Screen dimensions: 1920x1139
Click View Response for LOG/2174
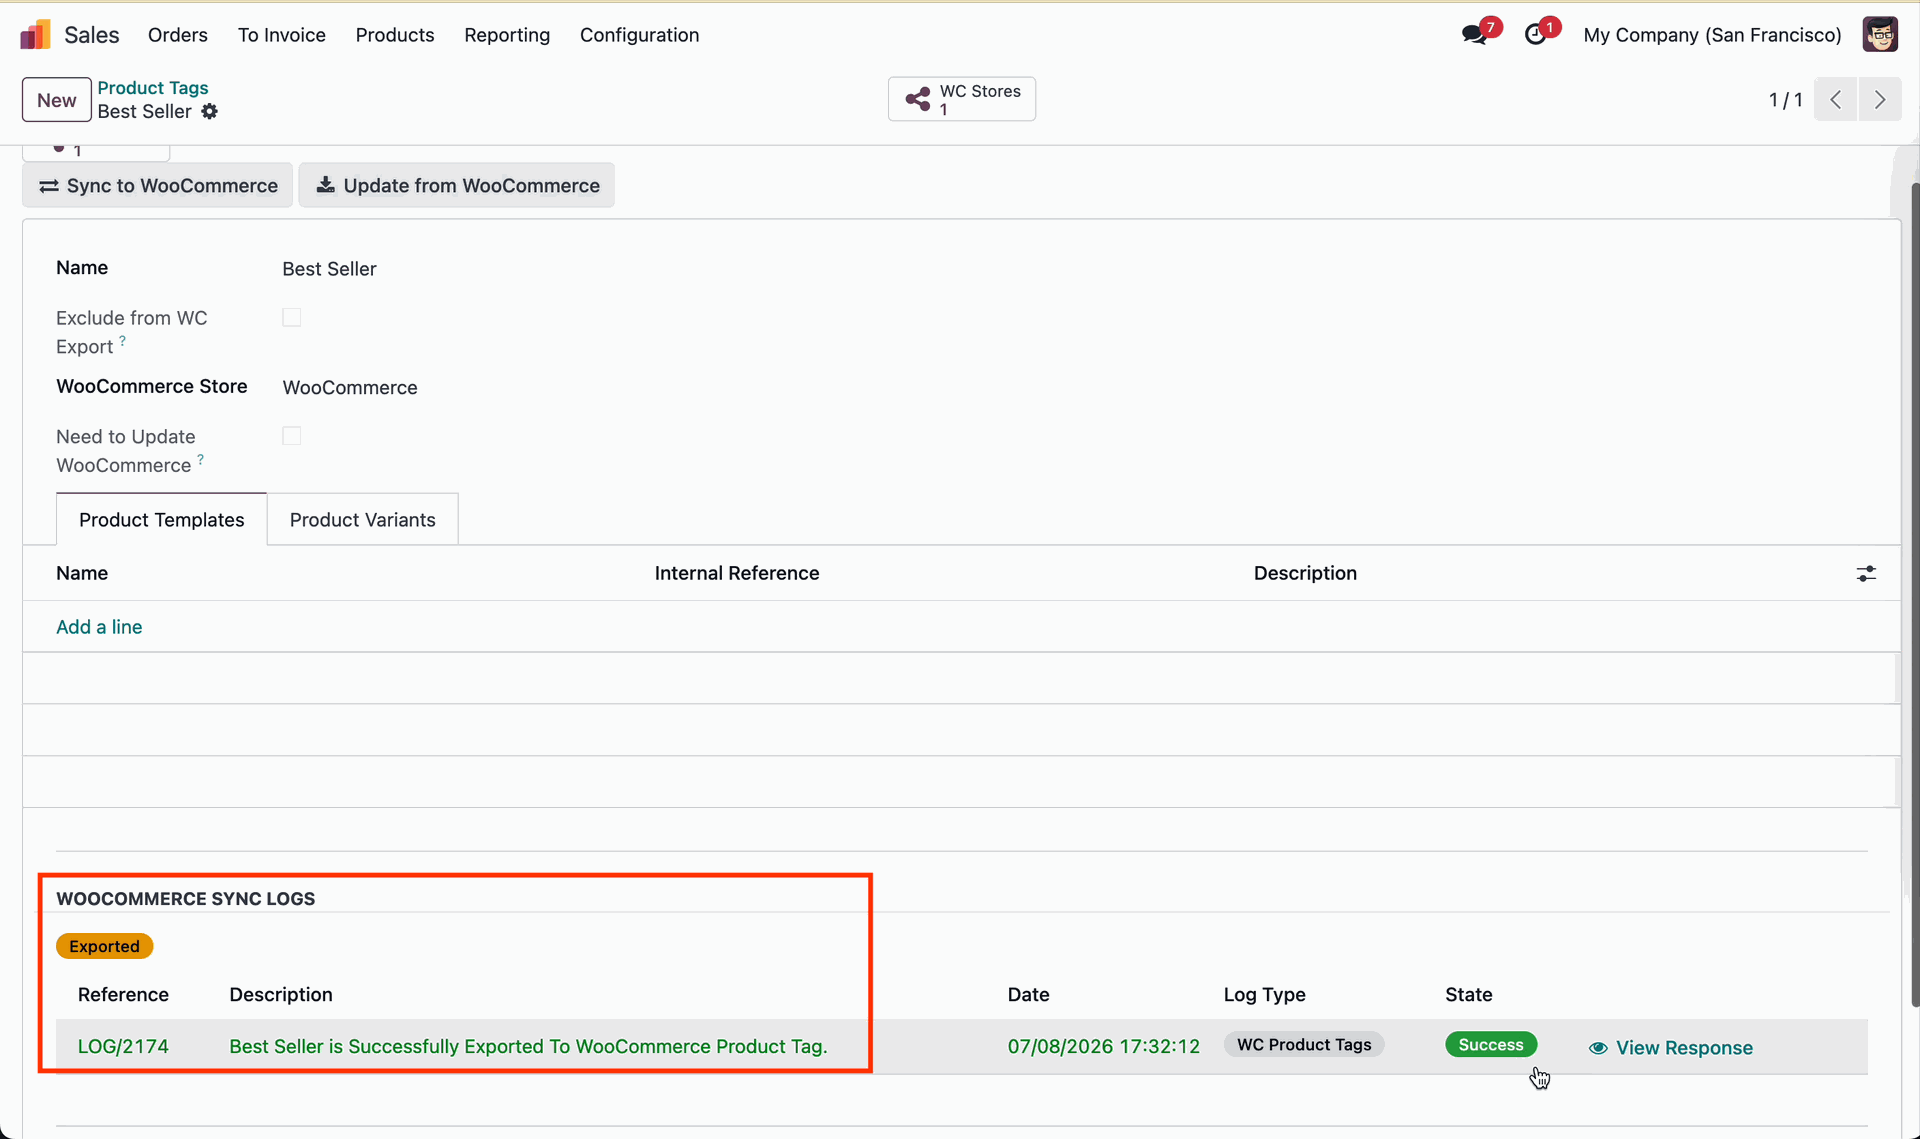[x=1671, y=1048]
